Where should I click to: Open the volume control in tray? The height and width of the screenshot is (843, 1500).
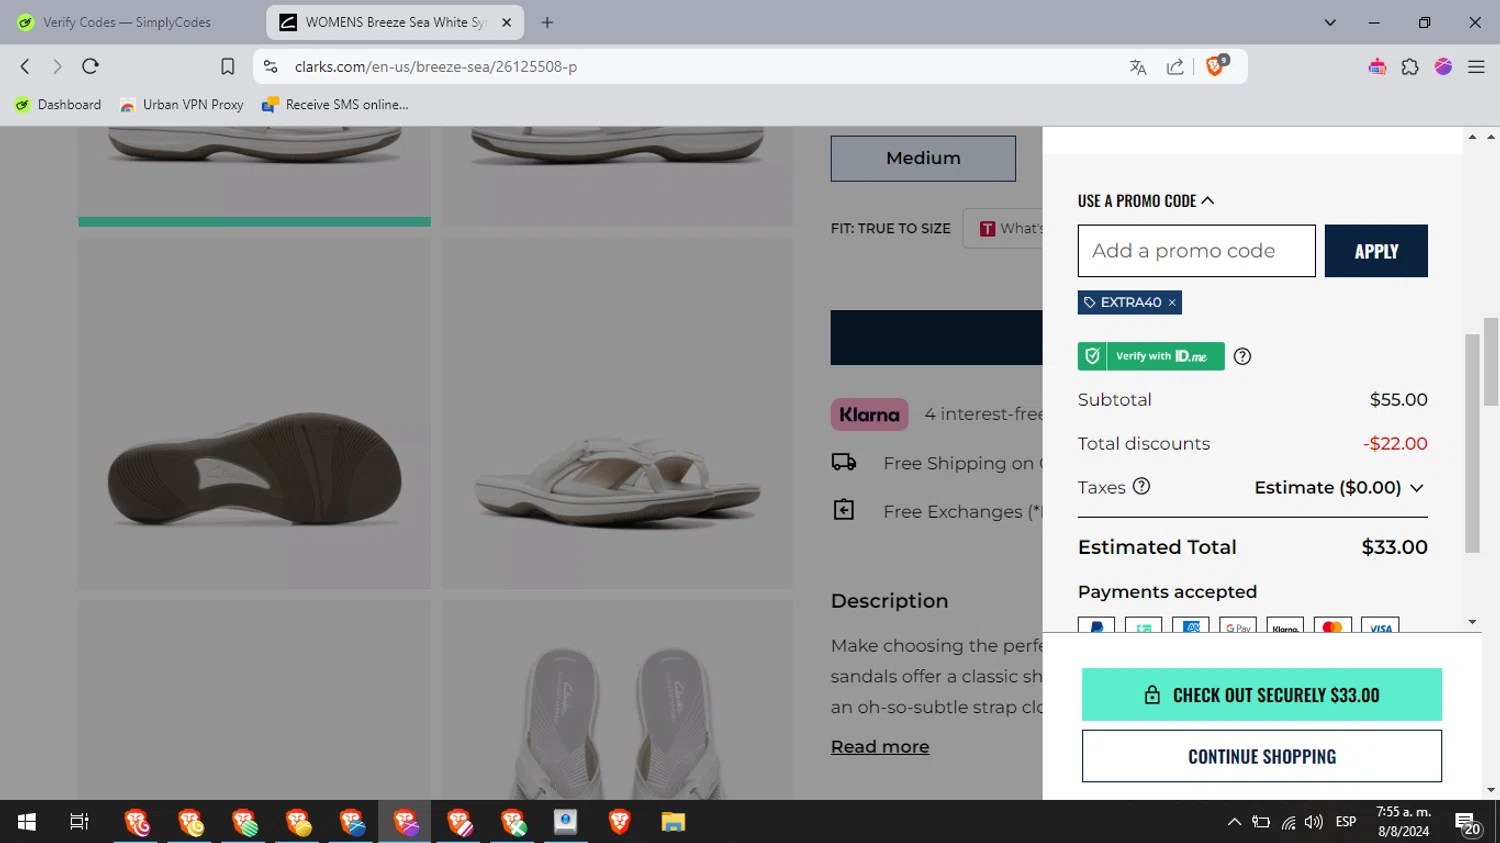click(1314, 822)
